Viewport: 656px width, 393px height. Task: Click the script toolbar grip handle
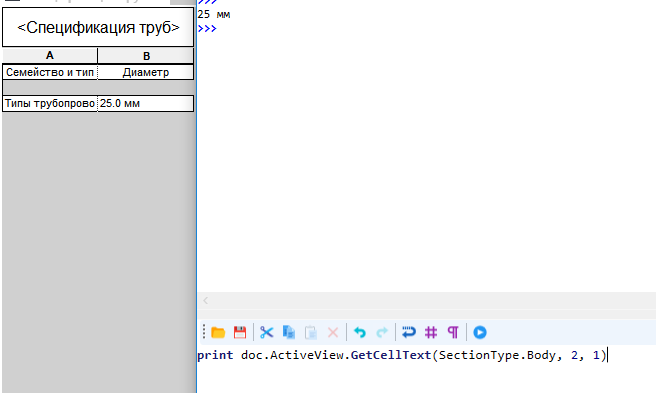click(x=204, y=332)
